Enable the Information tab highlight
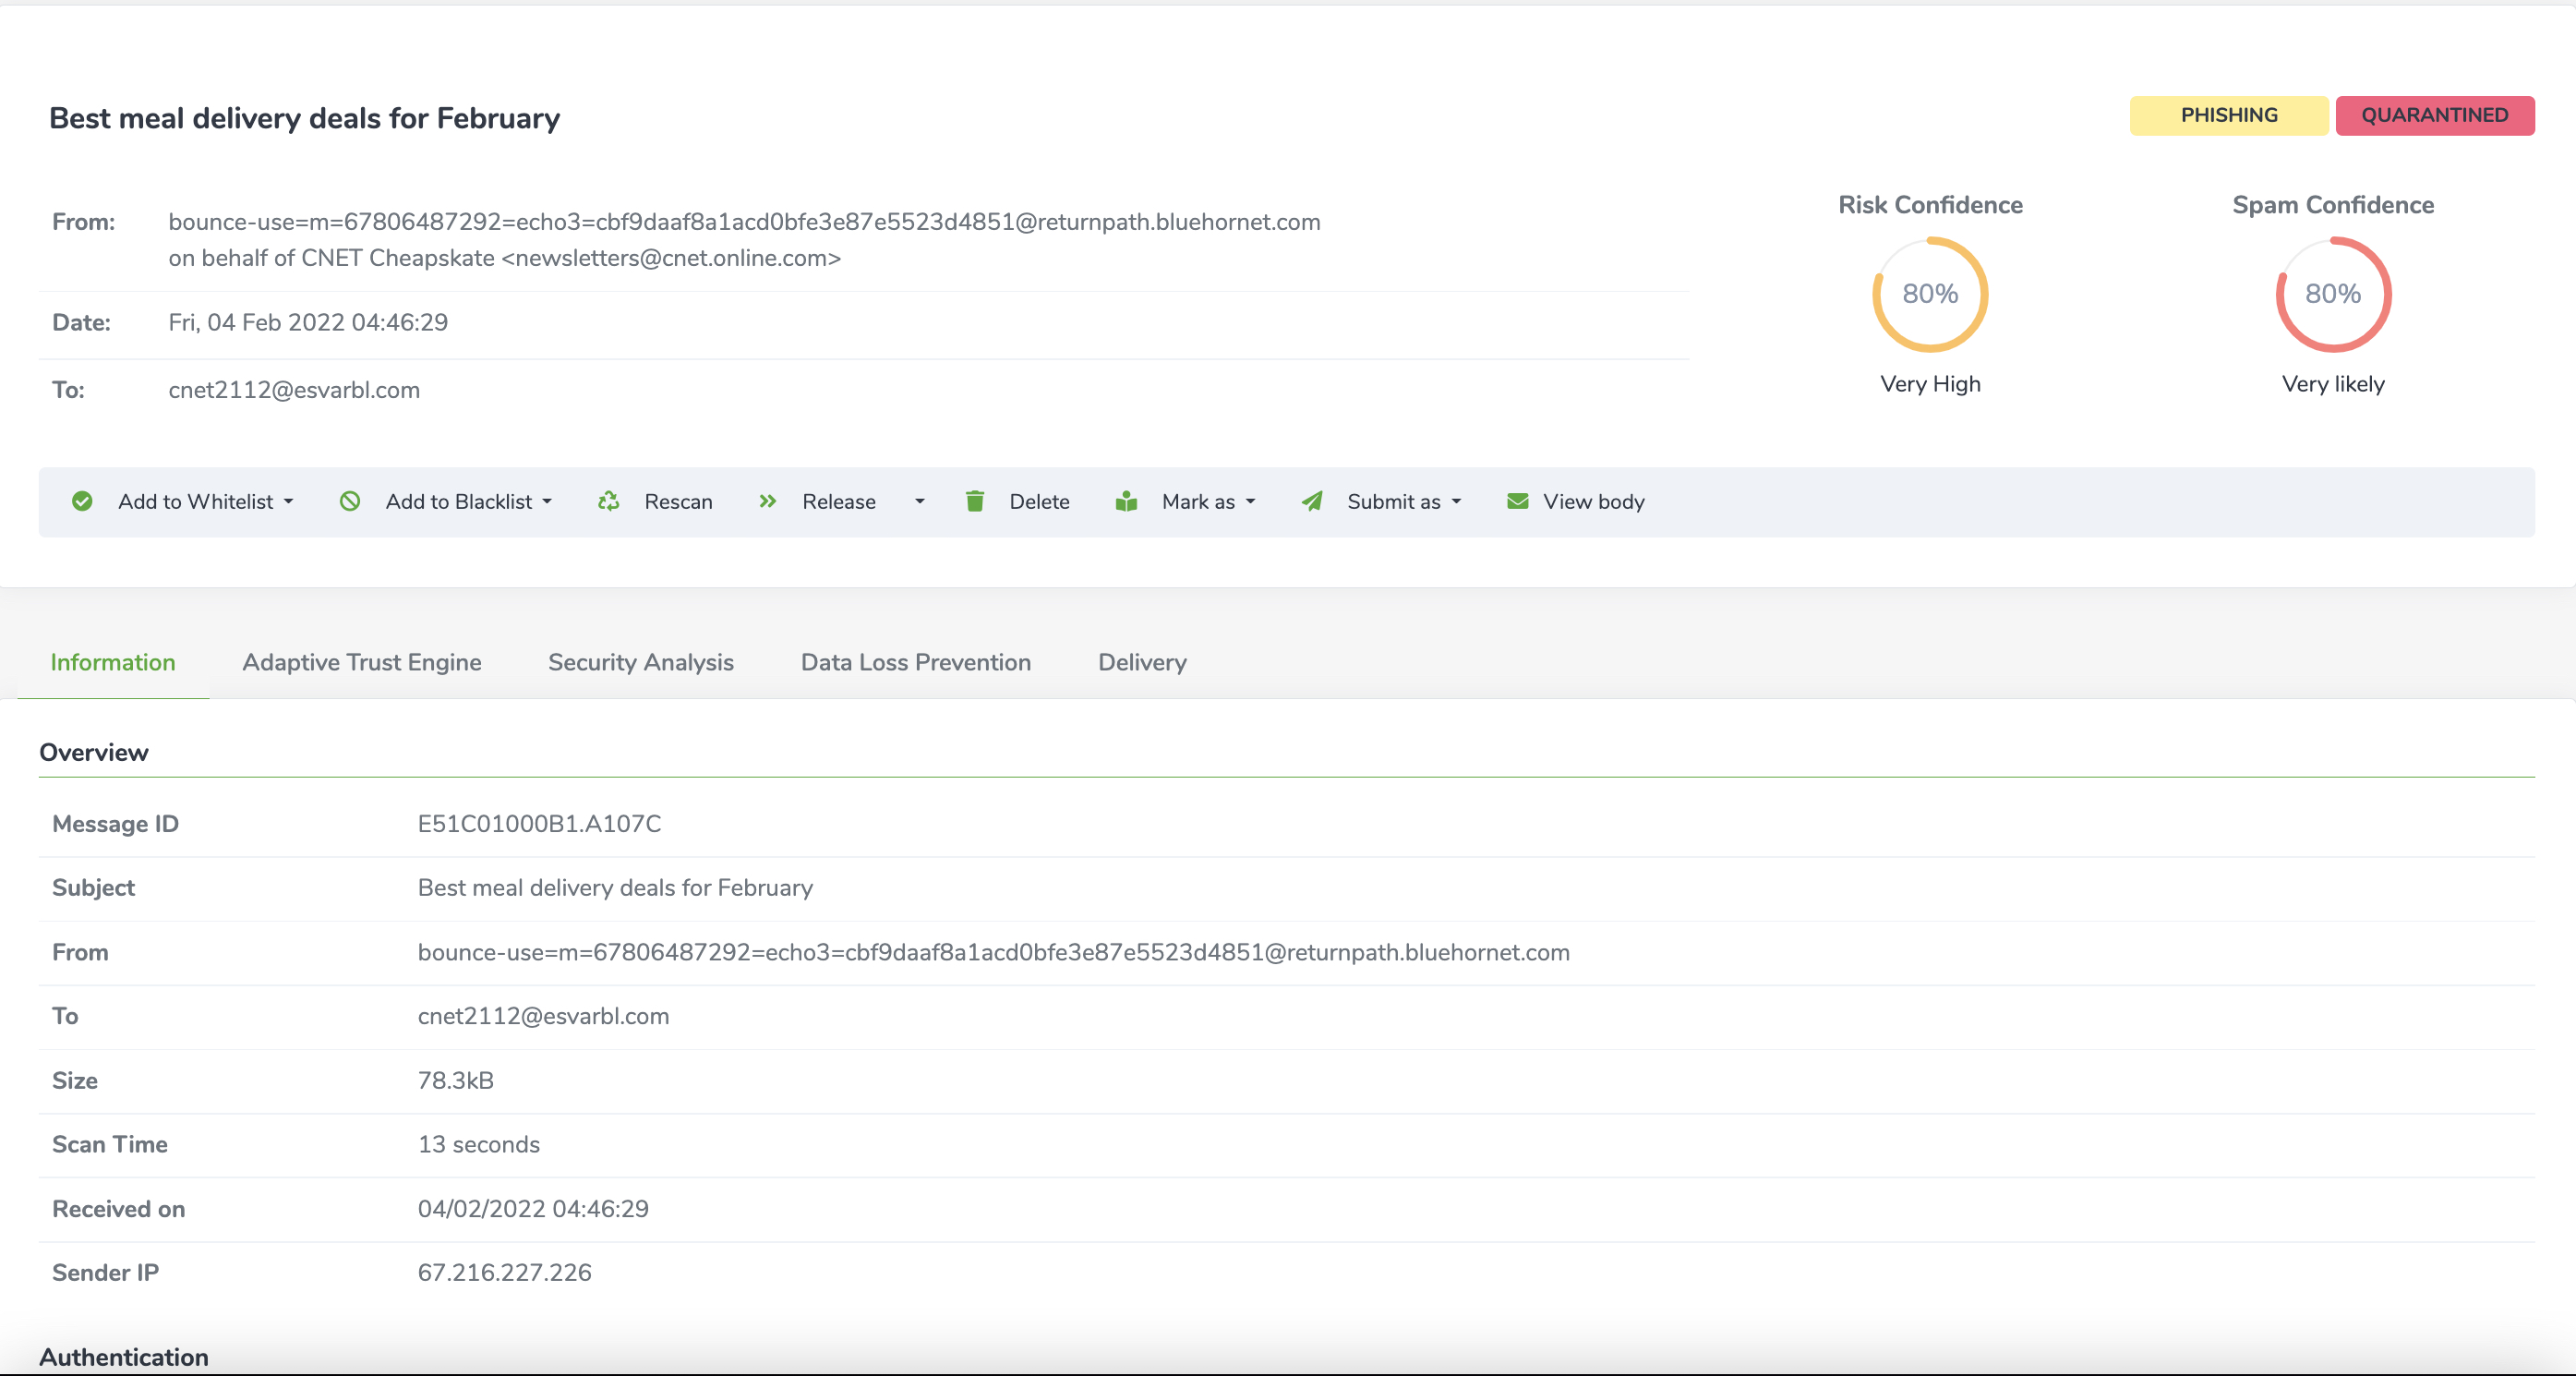This screenshot has width=2576, height=1376. (x=112, y=662)
